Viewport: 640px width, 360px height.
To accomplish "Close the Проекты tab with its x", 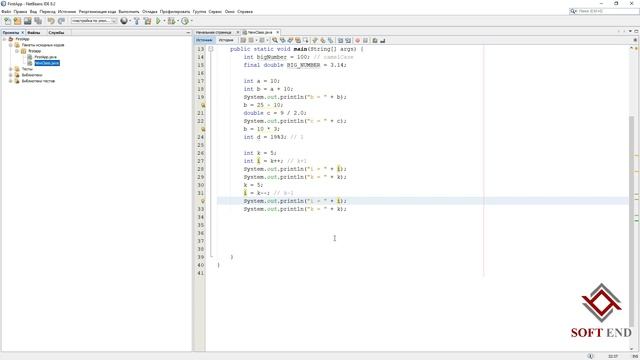I will pos(22,32).
